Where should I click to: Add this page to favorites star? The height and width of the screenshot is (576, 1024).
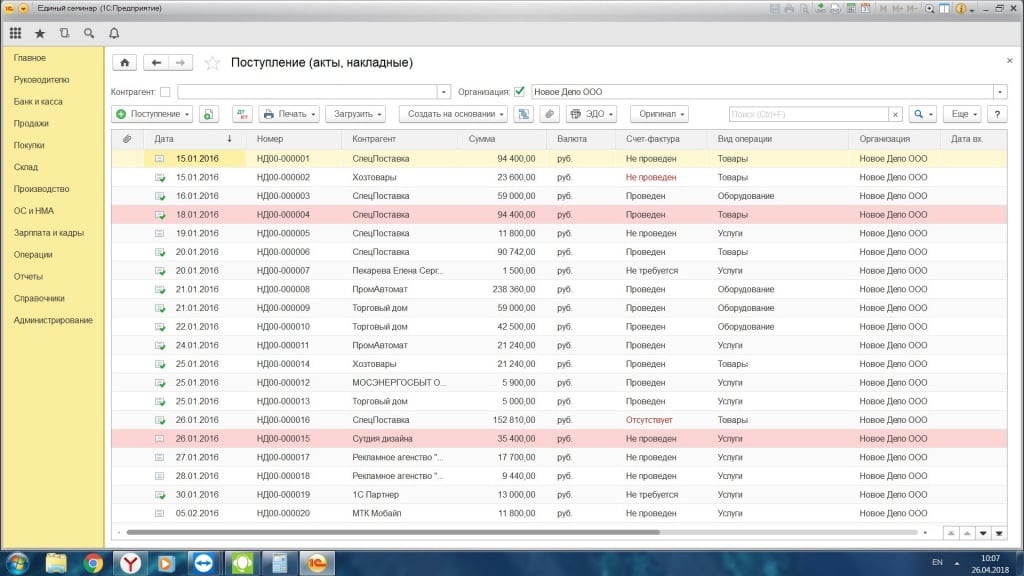coord(212,63)
